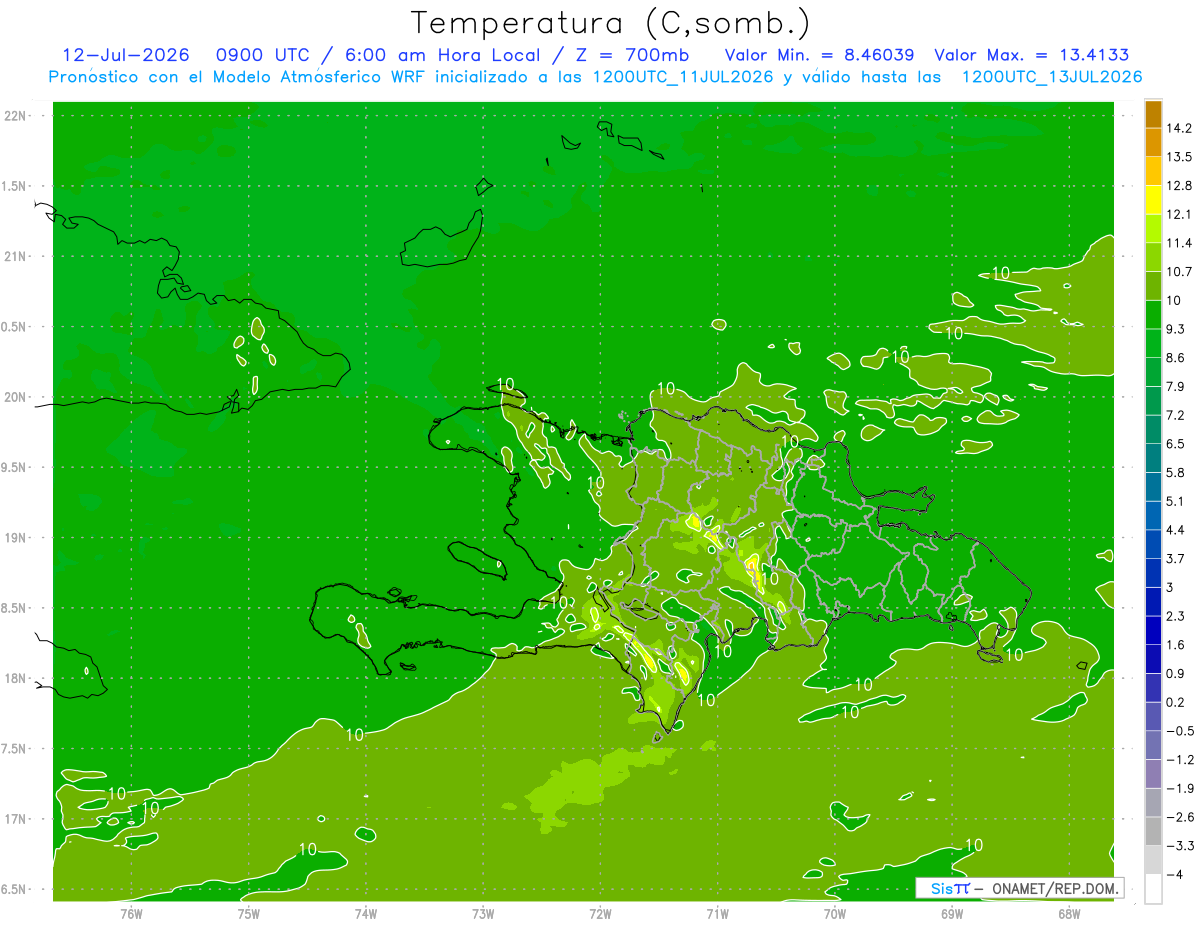Pick color bar segment between 12.8 and 13.5
Image resolution: width=1200 pixels, height=927 pixels.
tap(1153, 171)
